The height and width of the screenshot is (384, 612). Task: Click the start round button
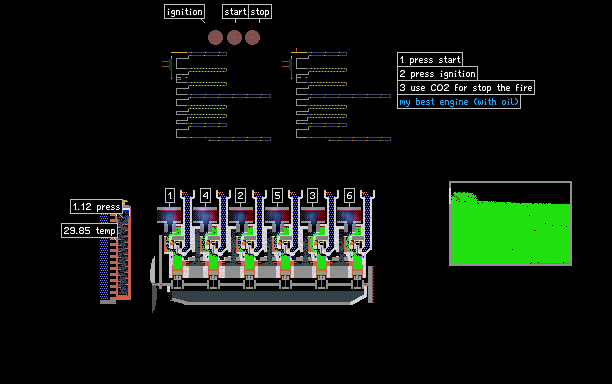pos(235,37)
